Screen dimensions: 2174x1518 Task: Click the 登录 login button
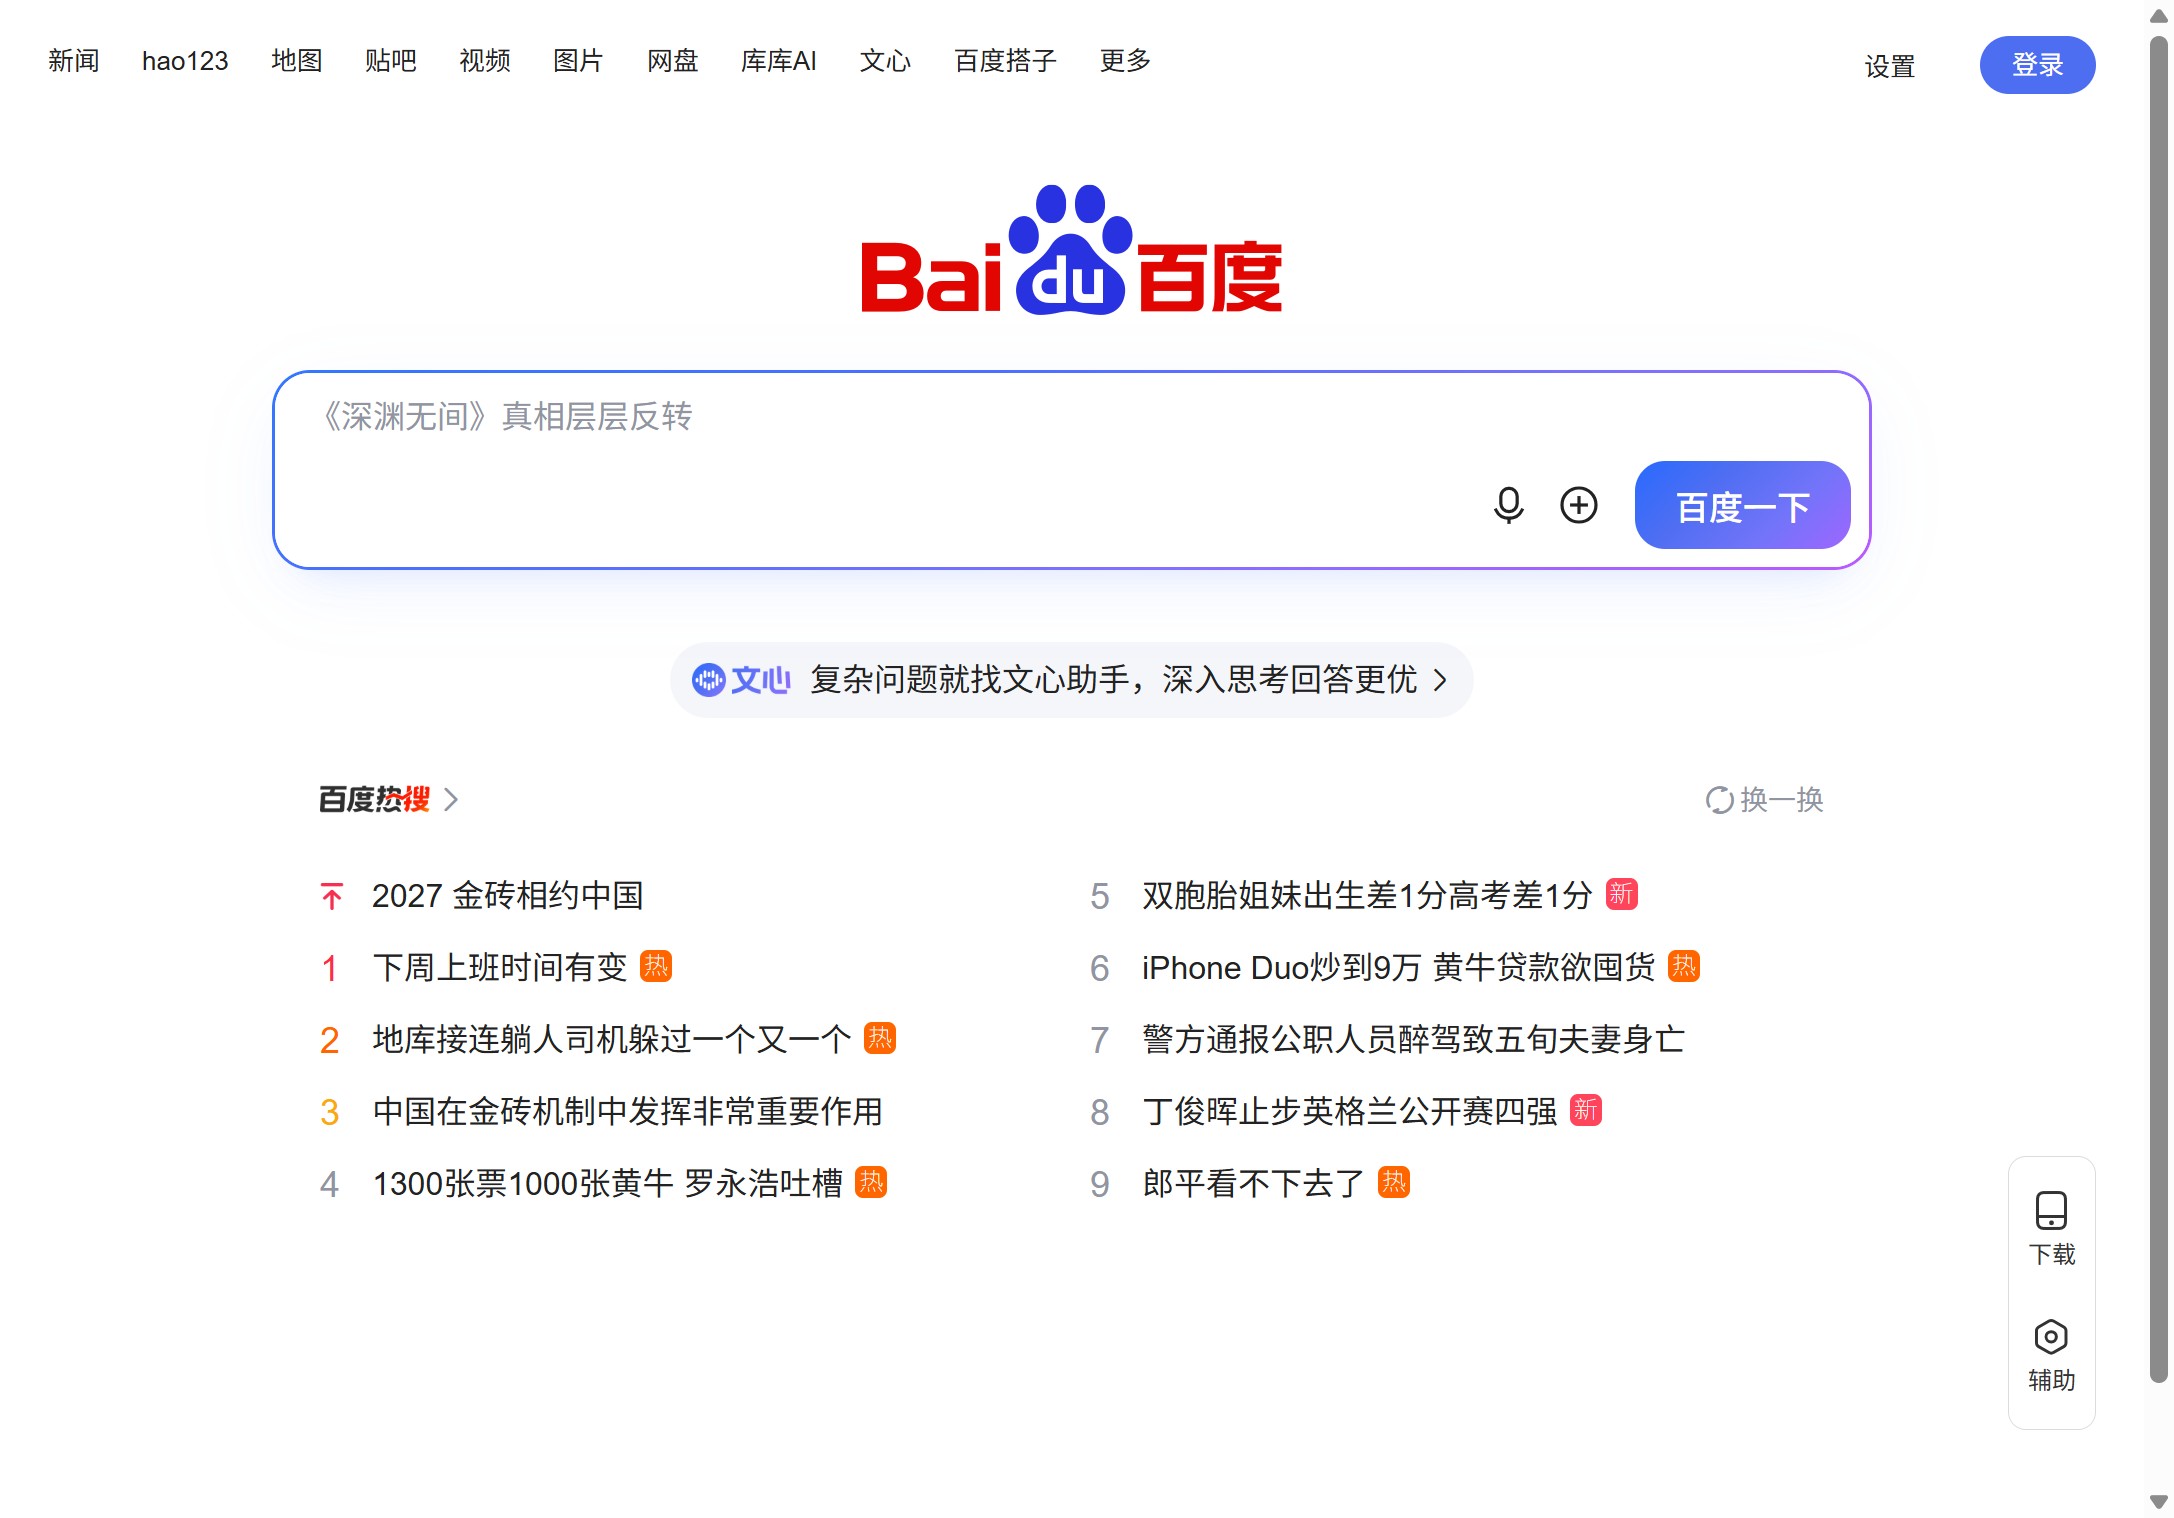2037,65
